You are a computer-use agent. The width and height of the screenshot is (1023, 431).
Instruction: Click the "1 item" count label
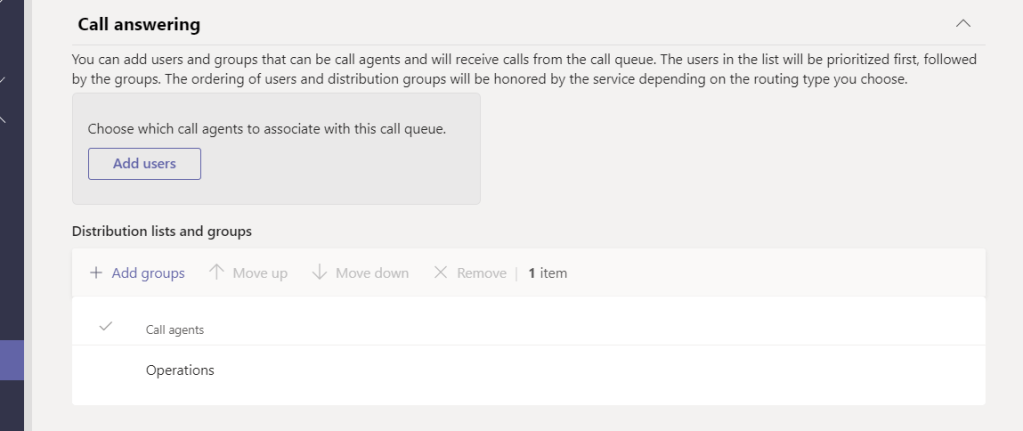(x=547, y=273)
